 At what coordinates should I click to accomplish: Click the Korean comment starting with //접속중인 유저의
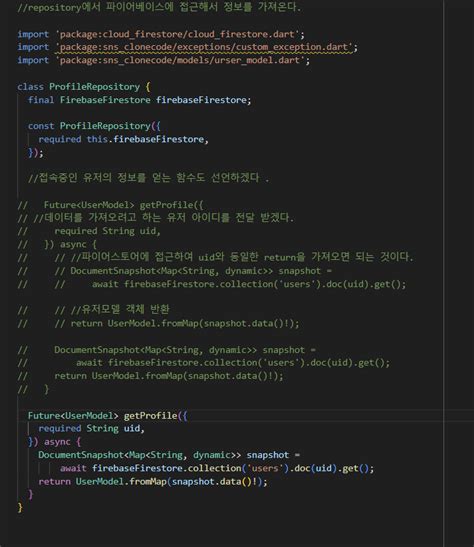click(149, 178)
